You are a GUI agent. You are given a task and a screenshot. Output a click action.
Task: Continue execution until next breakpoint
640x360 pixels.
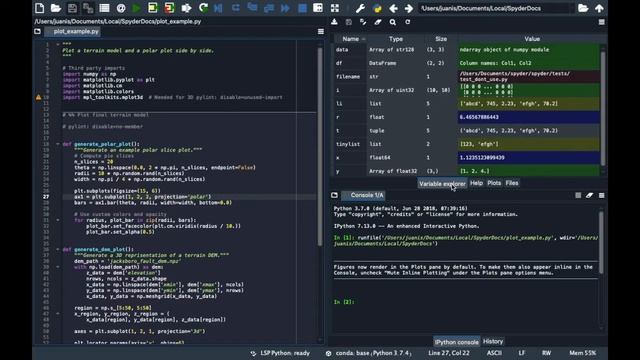pos(285,8)
